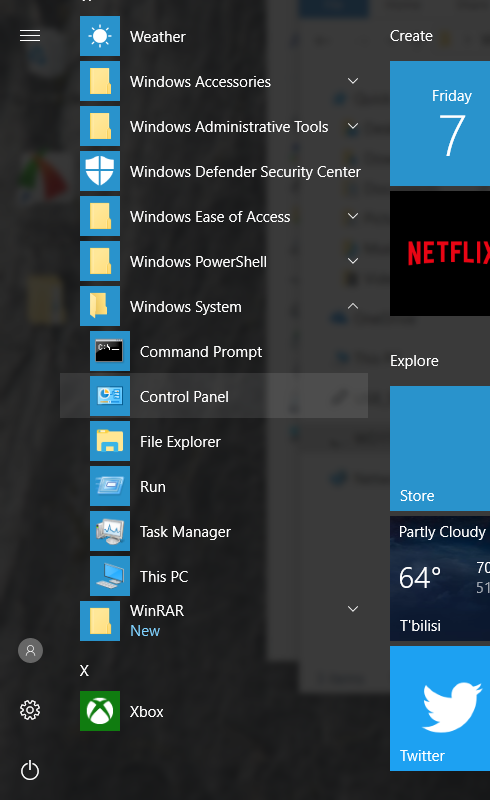Open the Netflix tile
The width and height of the screenshot is (490, 800).
(x=440, y=254)
